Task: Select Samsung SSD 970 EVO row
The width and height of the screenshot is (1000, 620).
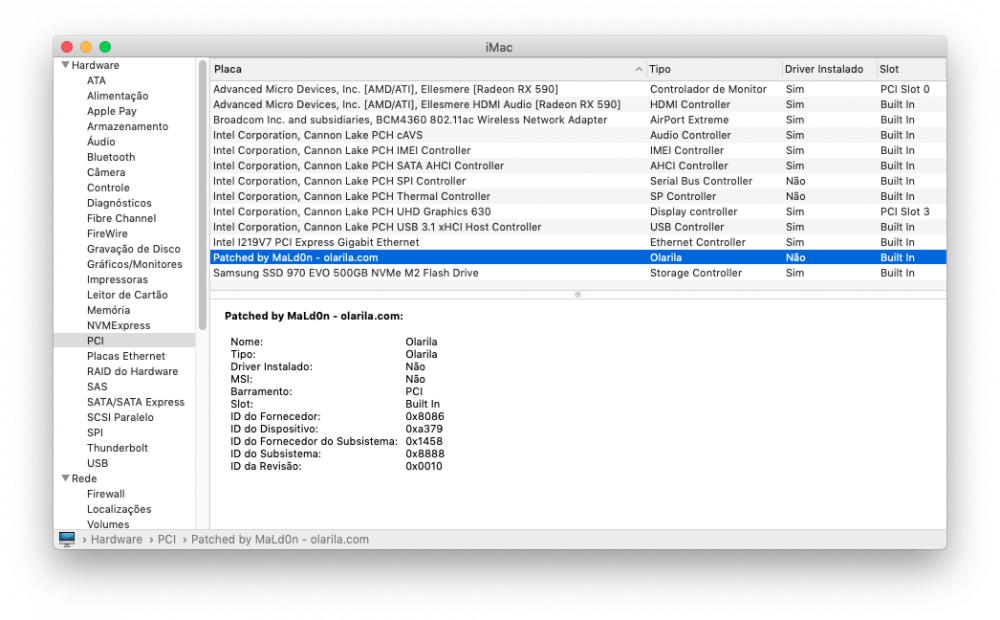Action: [578, 273]
